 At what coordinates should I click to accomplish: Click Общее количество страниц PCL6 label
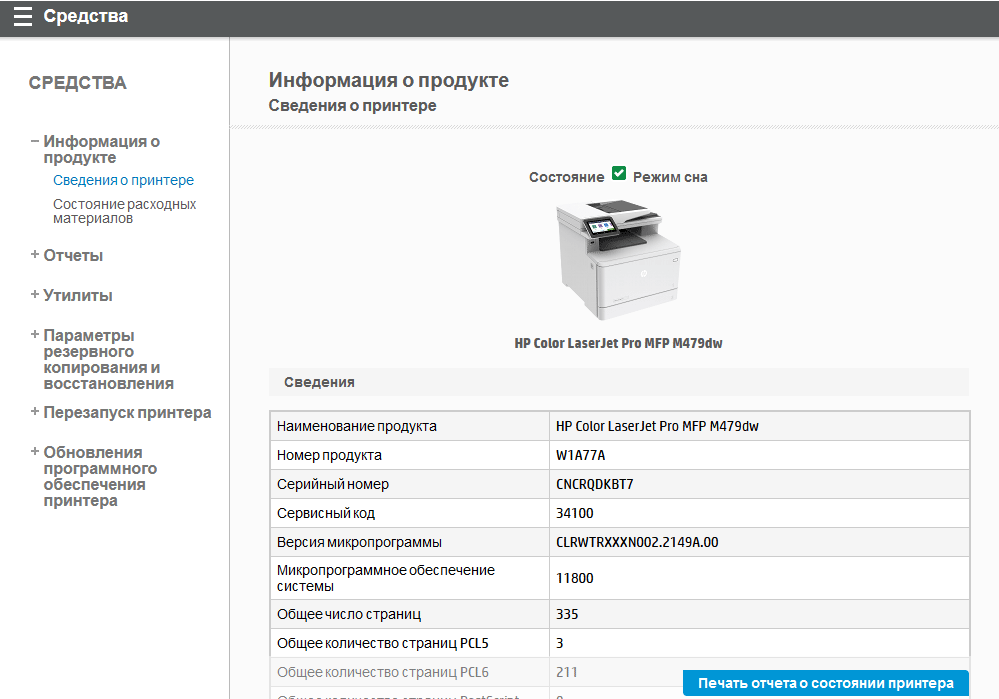pos(382,672)
